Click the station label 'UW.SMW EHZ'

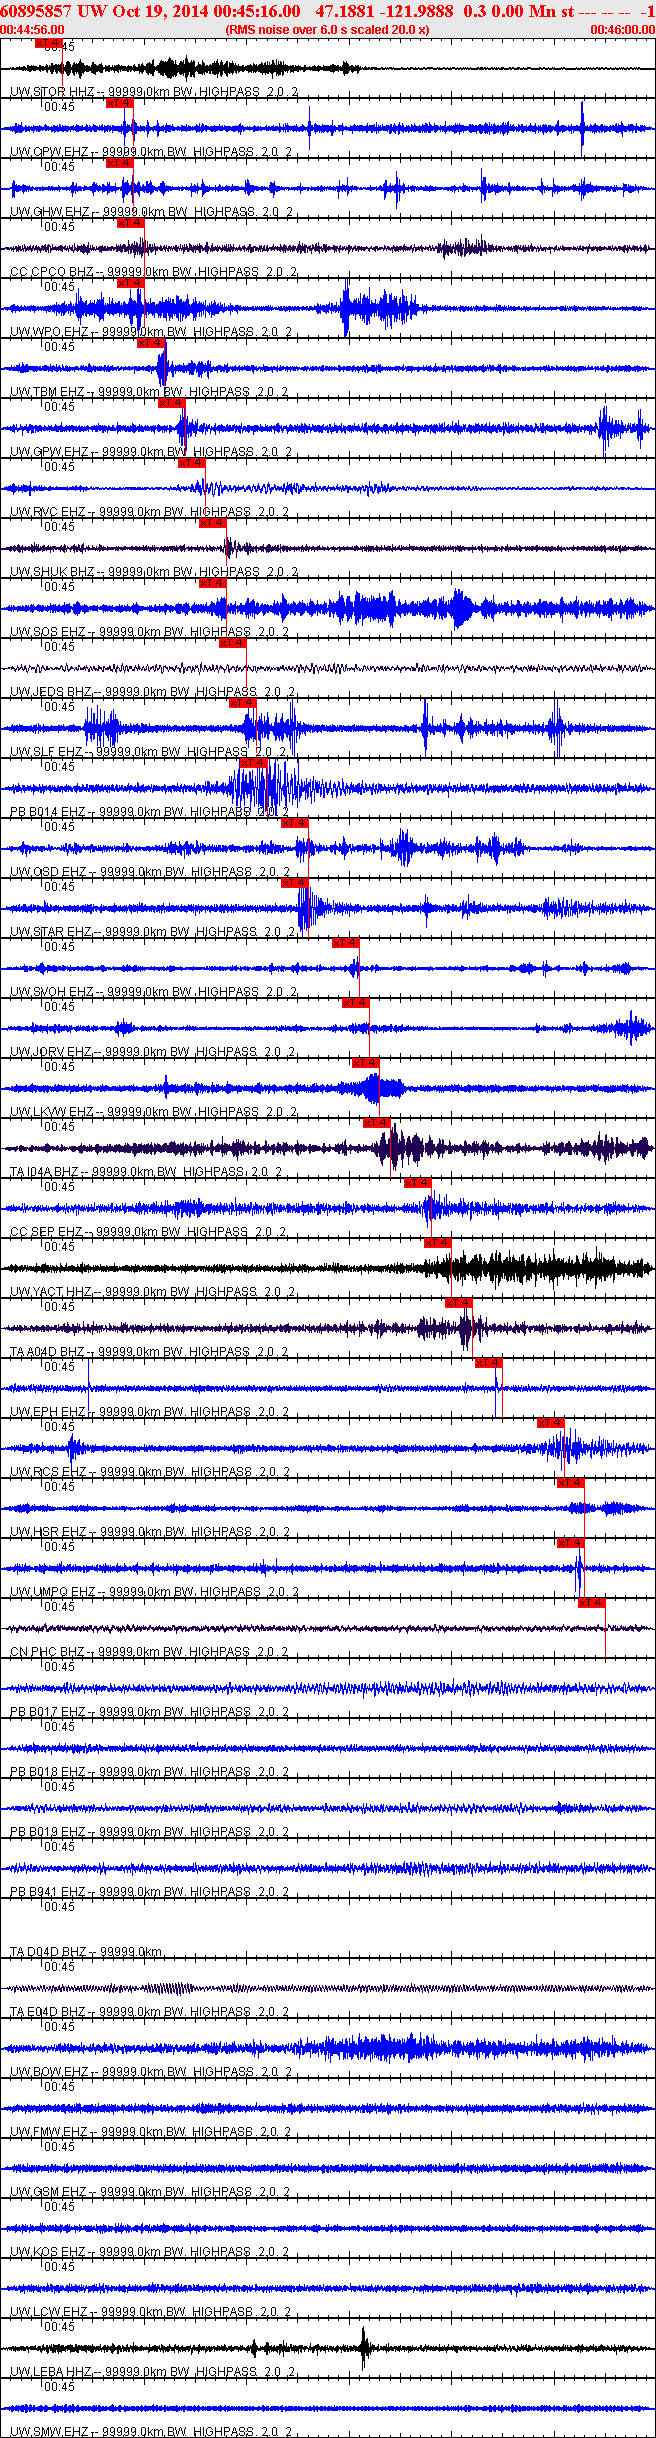(49, 2432)
